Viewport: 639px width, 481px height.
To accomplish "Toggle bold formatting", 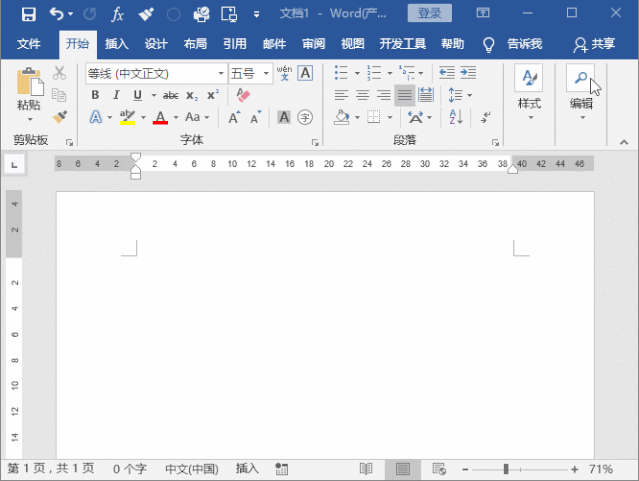I will click(x=95, y=95).
